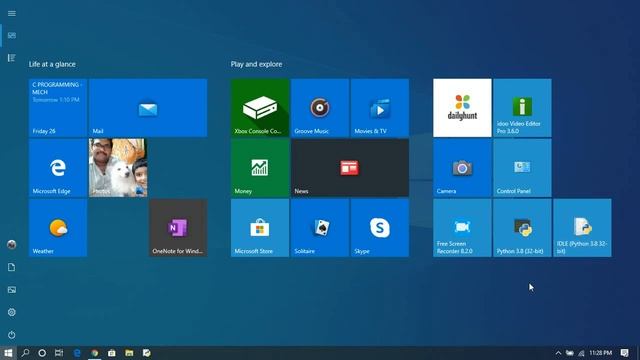Launch the Microsoft Edge tile

click(x=58, y=168)
